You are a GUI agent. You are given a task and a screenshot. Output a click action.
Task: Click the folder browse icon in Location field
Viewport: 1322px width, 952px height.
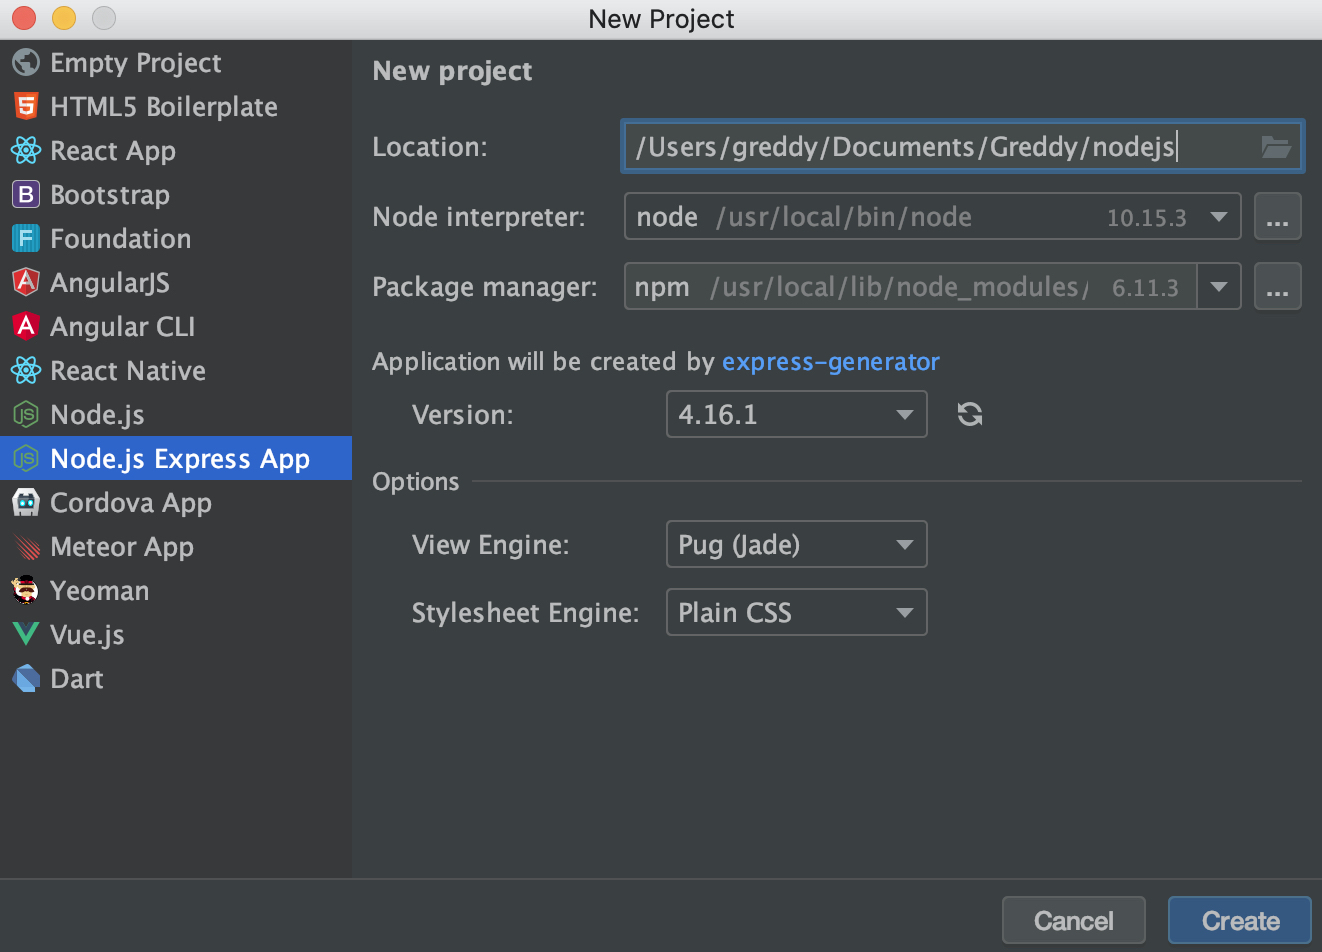[1275, 147]
